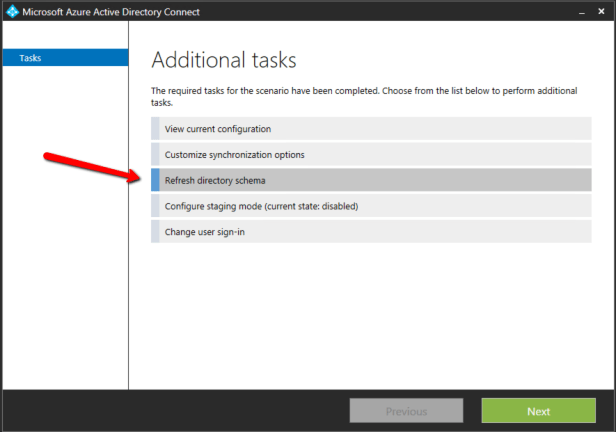The image size is (616, 432).
Task: Minimize the Azure AD Connect window
Action: coord(581,12)
